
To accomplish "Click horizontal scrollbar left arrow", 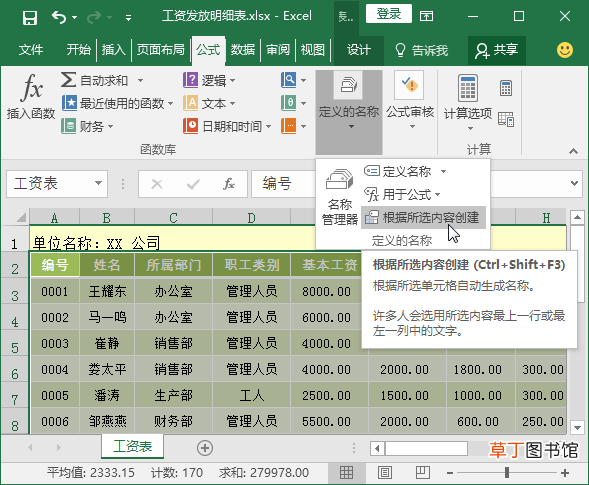I will pos(378,448).
